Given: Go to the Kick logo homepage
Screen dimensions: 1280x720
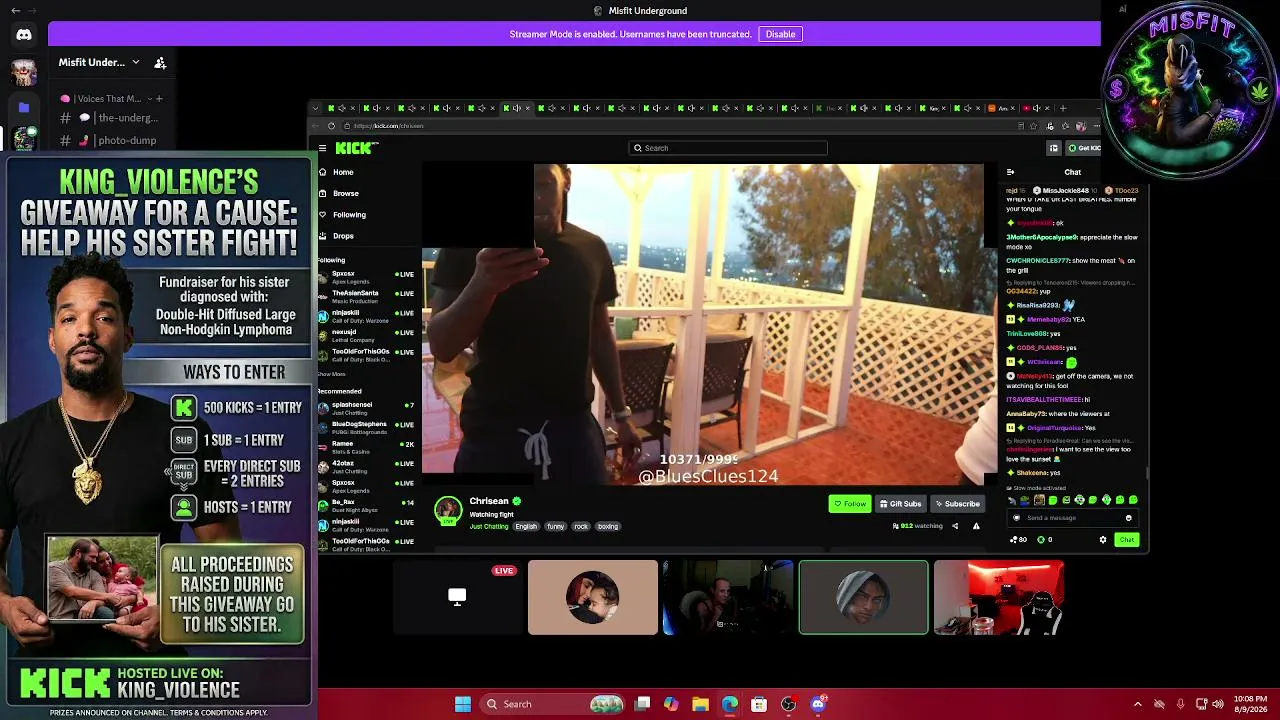Looking at the screenshot, I should 357,148.
